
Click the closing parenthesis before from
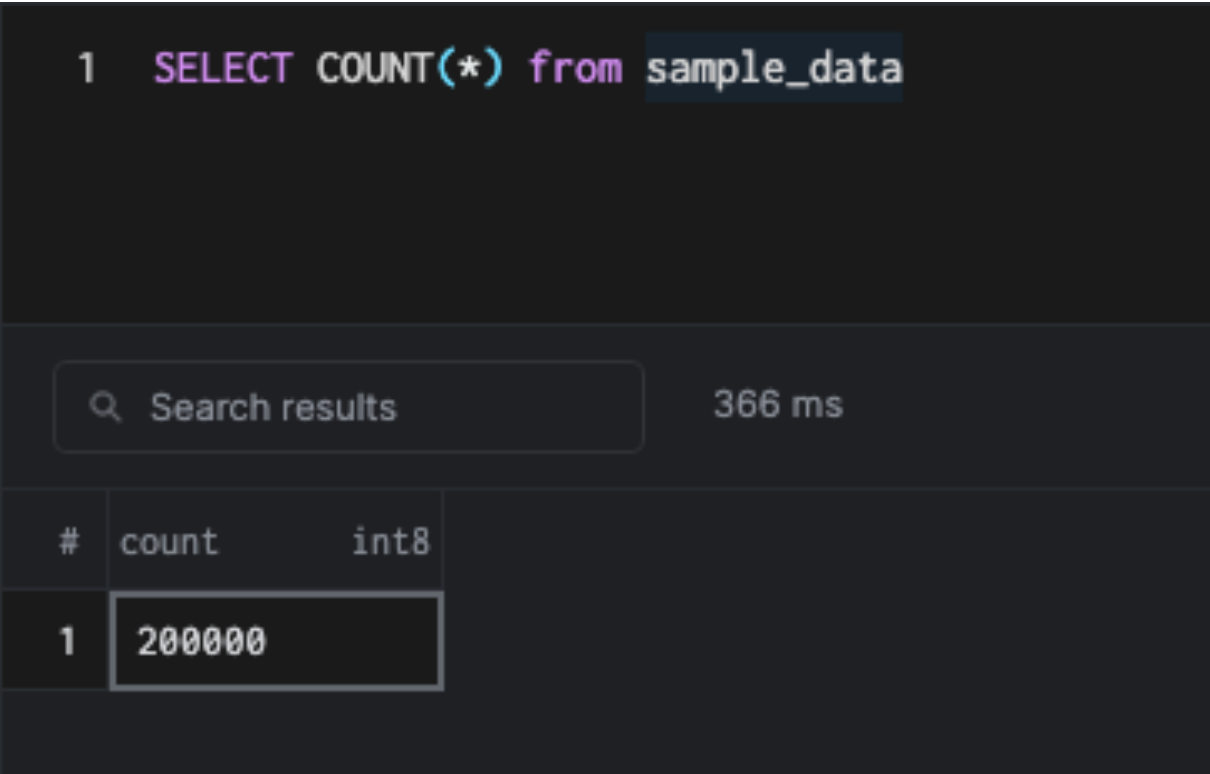[490, 68]
